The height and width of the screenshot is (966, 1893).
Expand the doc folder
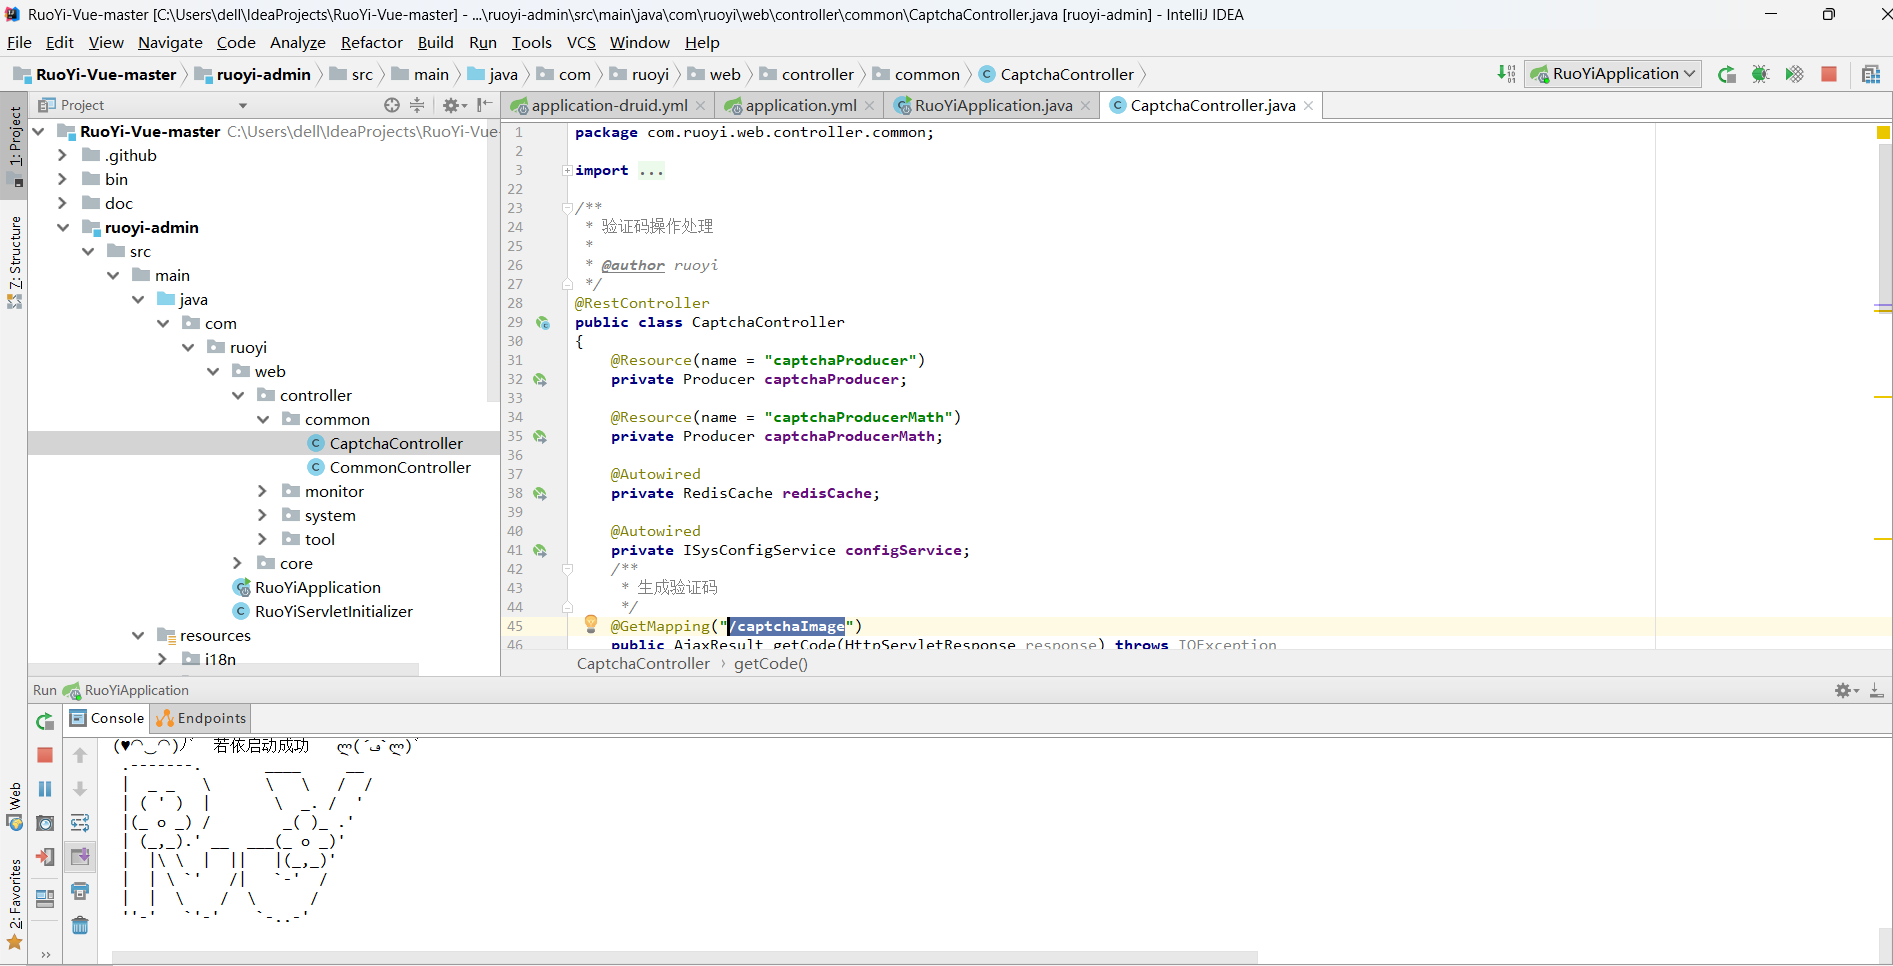pyautogui.click(x=62, y=203)
